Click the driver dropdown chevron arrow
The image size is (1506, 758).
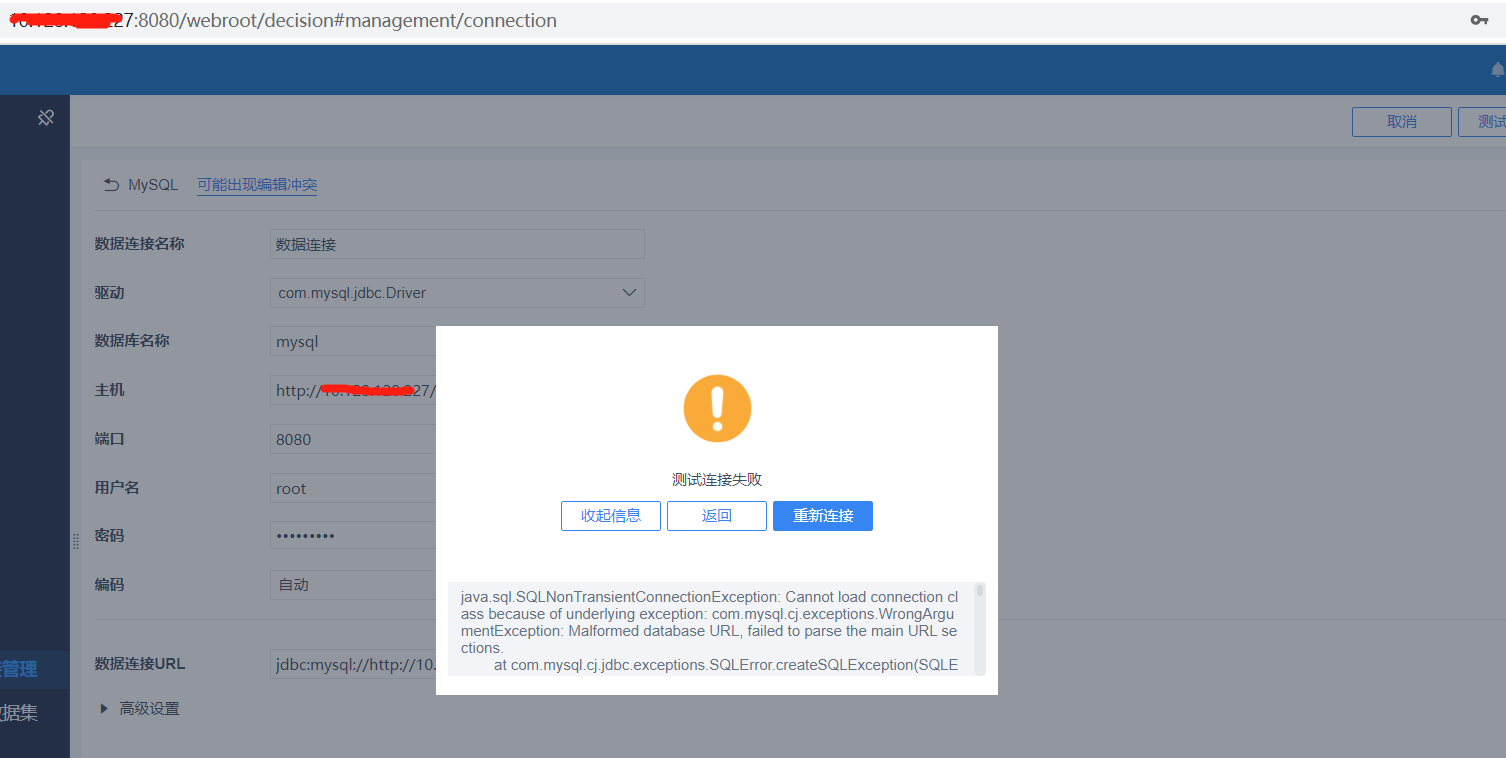pyautogui.click(x=629, y=293)
